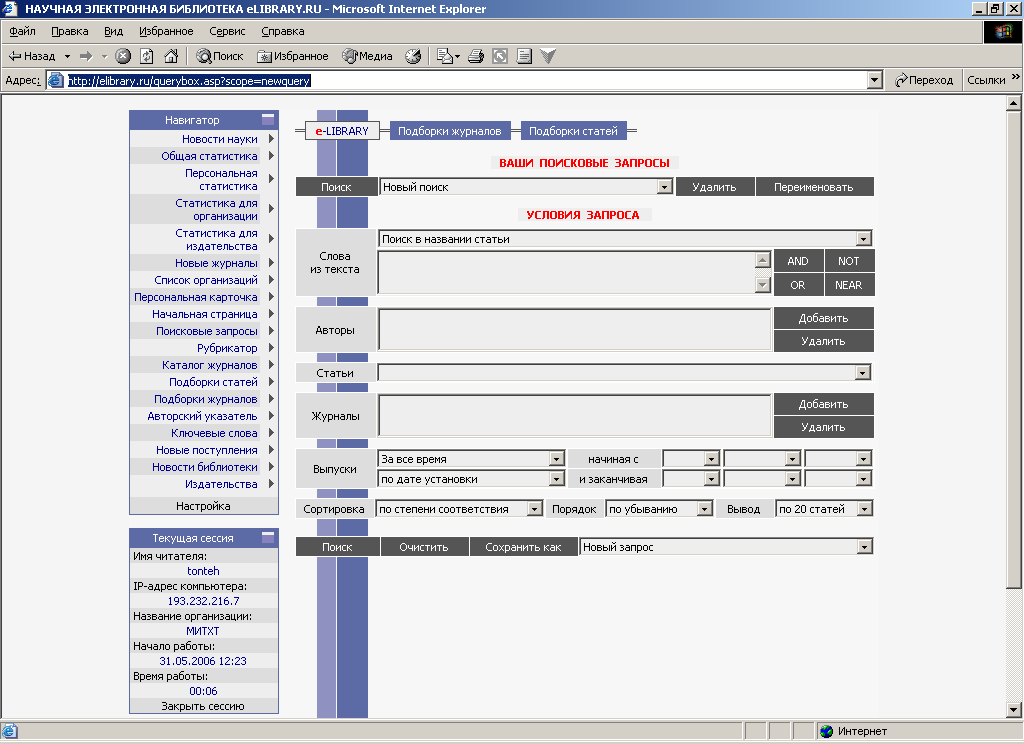Screen dimensions: 1024x744
Task: Click the Назад back arrow button
Action: click(31, 56)
